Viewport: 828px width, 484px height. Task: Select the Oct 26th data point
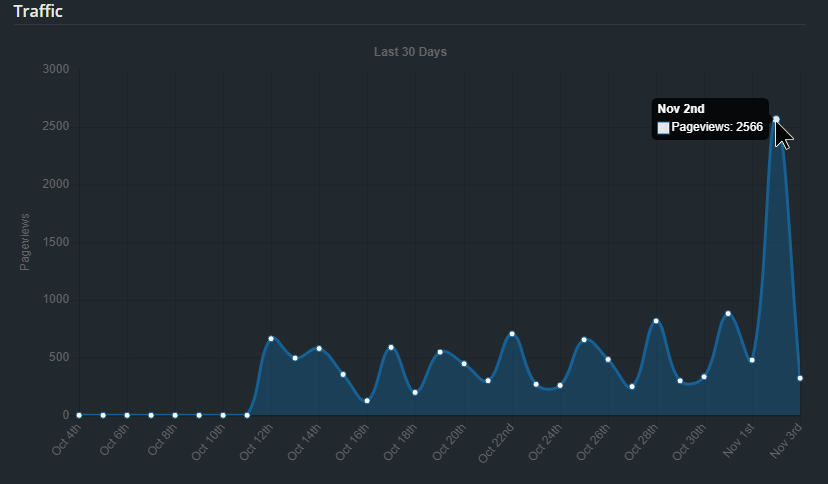608,359
